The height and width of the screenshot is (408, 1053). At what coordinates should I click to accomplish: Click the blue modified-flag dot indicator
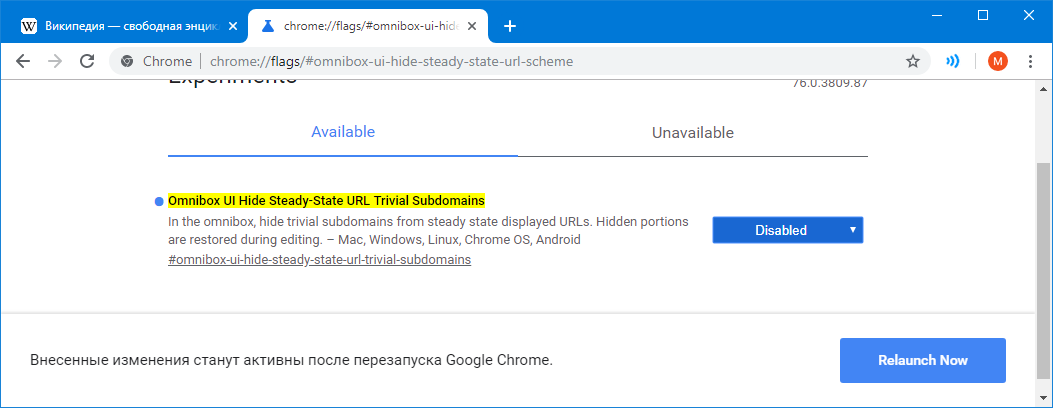pos(159,201)
